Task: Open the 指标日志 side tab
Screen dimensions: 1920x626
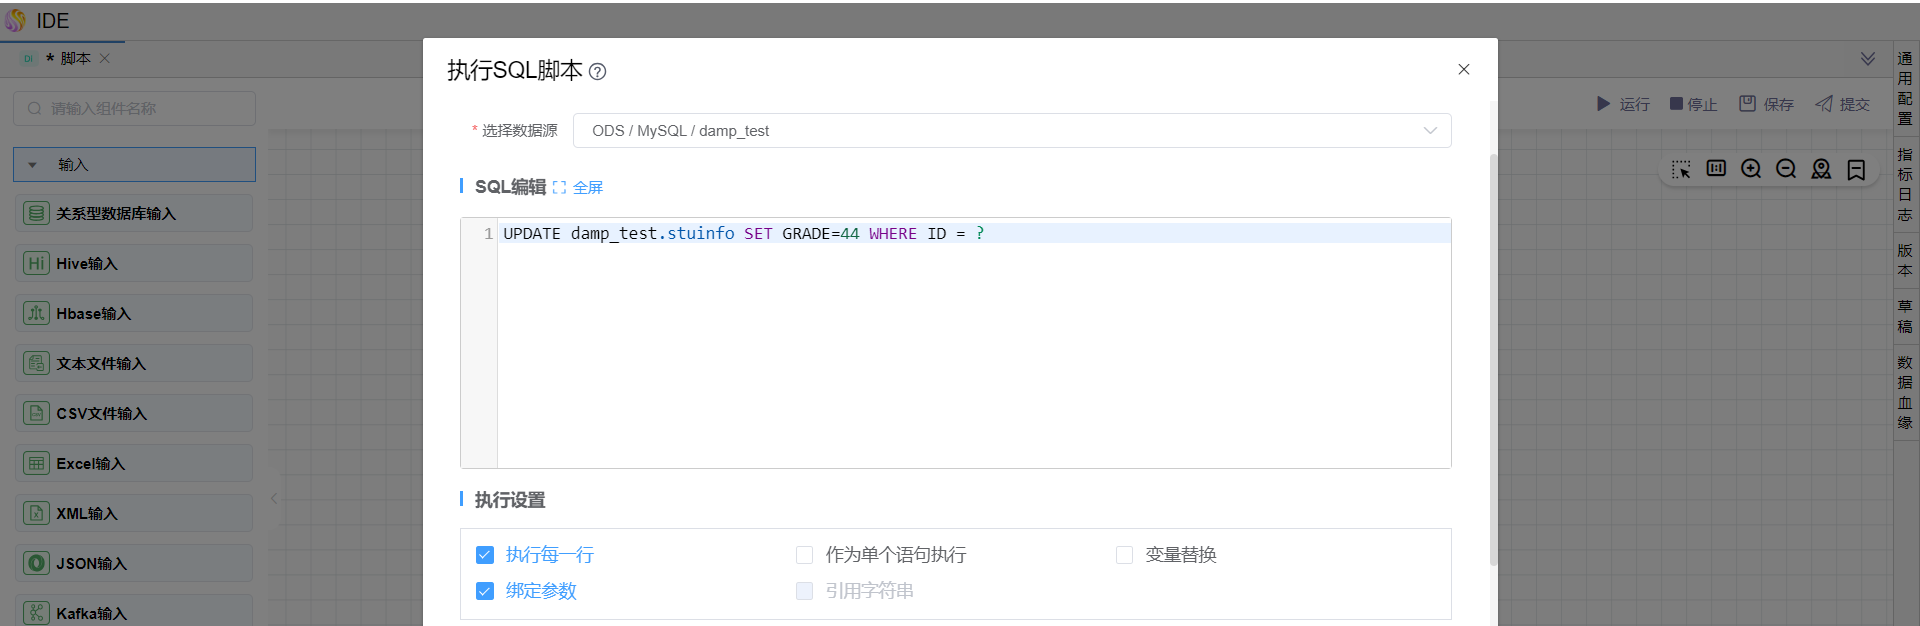Action: (1905, 184)
